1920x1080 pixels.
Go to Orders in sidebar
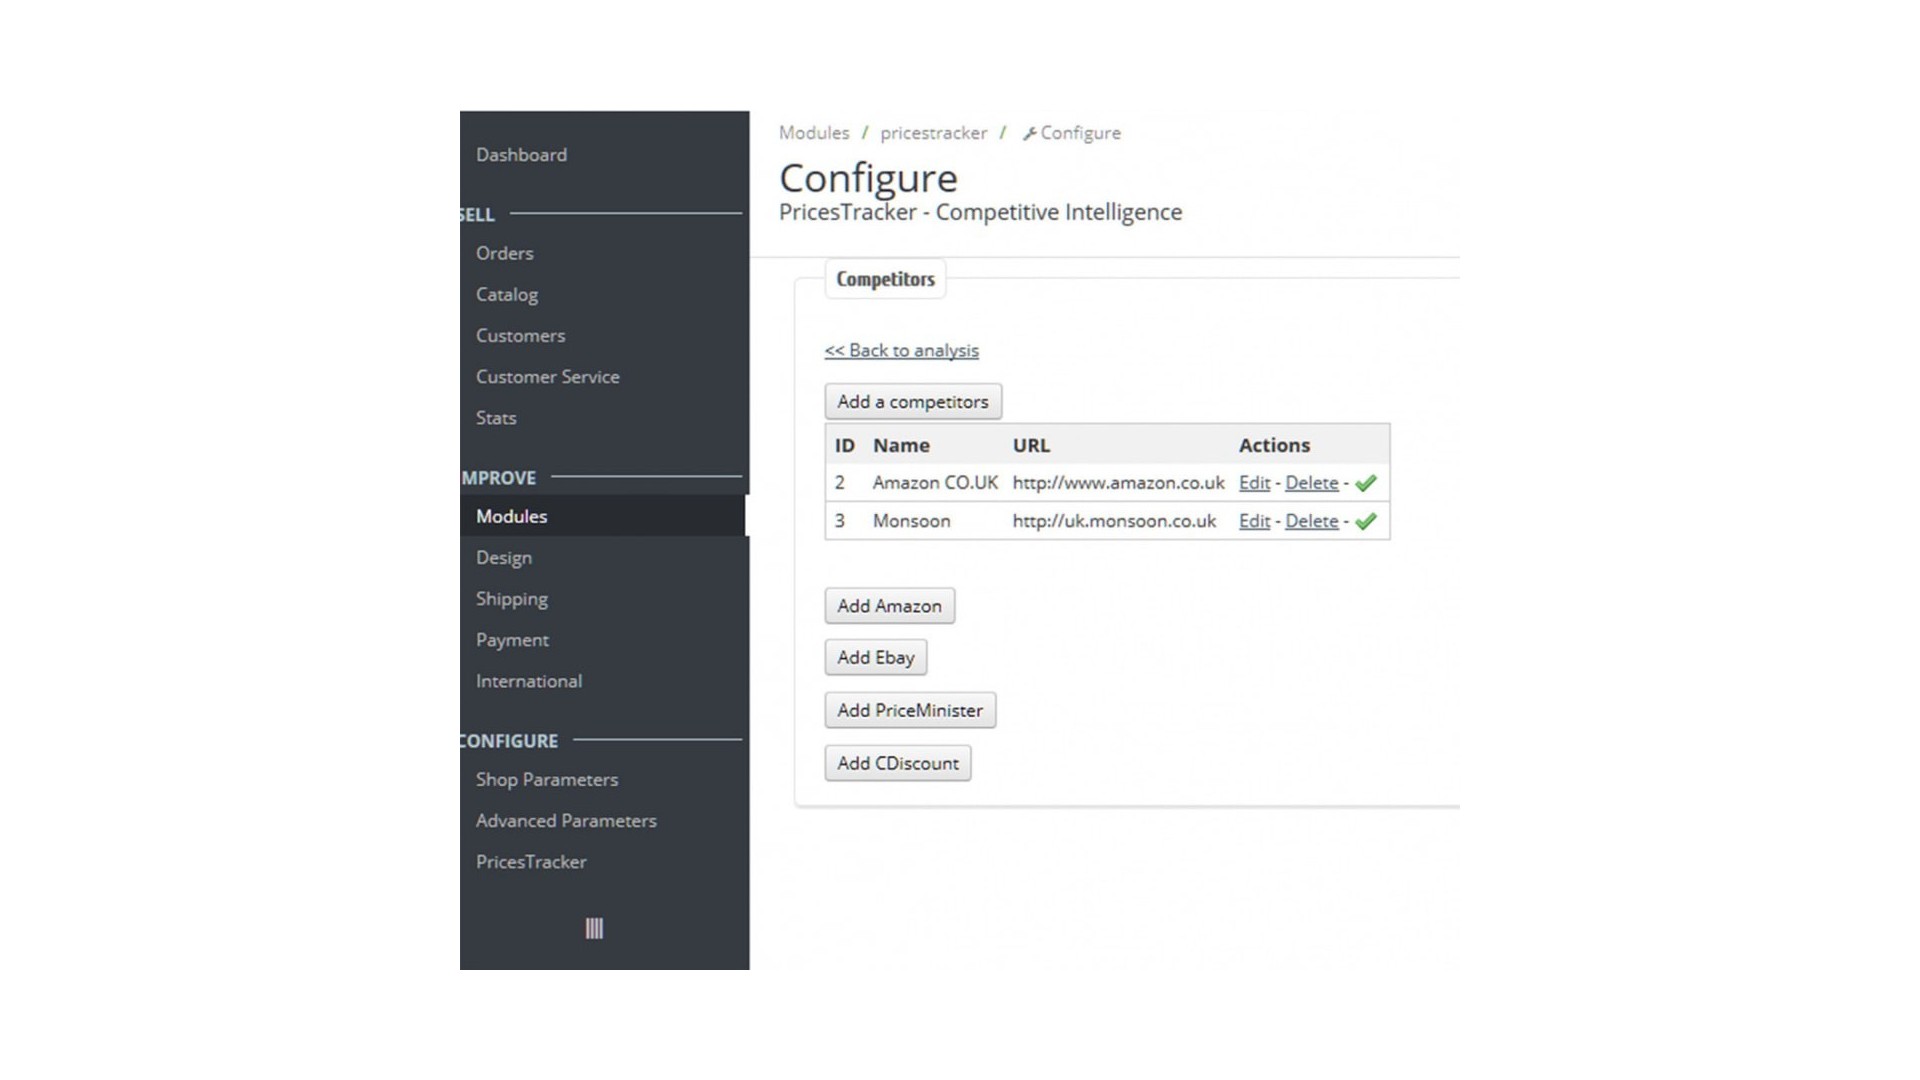point(504,253)
